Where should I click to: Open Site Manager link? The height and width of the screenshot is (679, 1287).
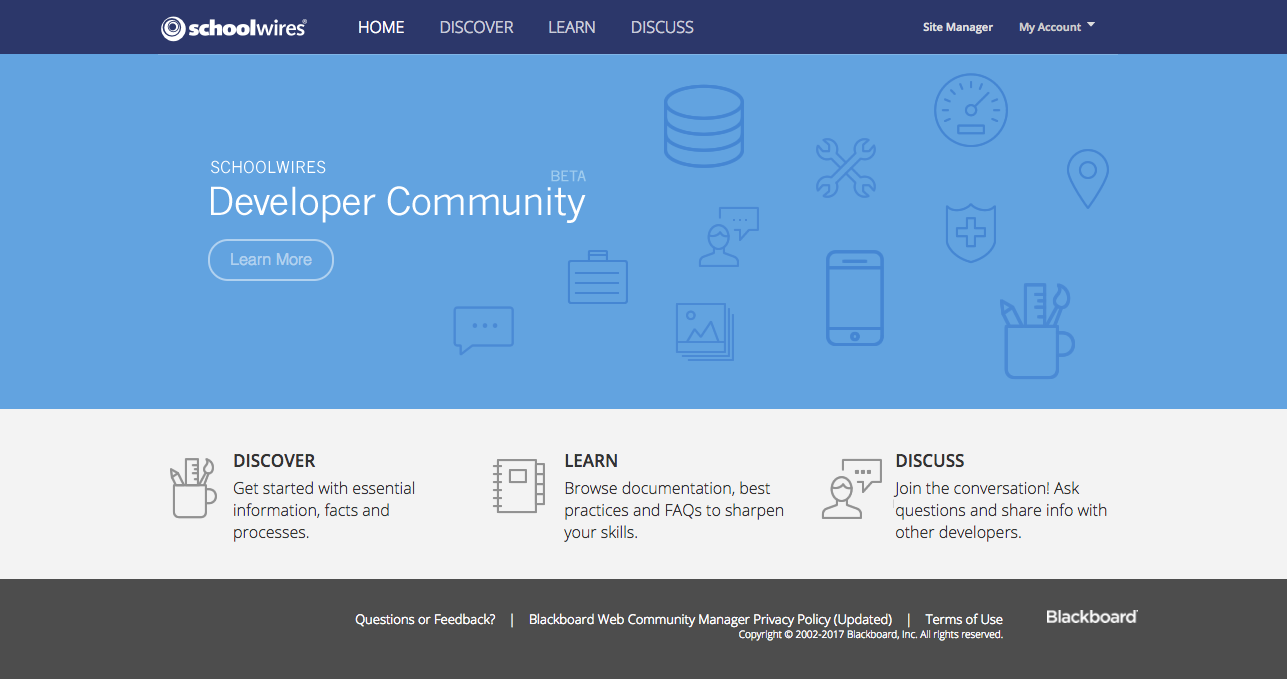958,28
